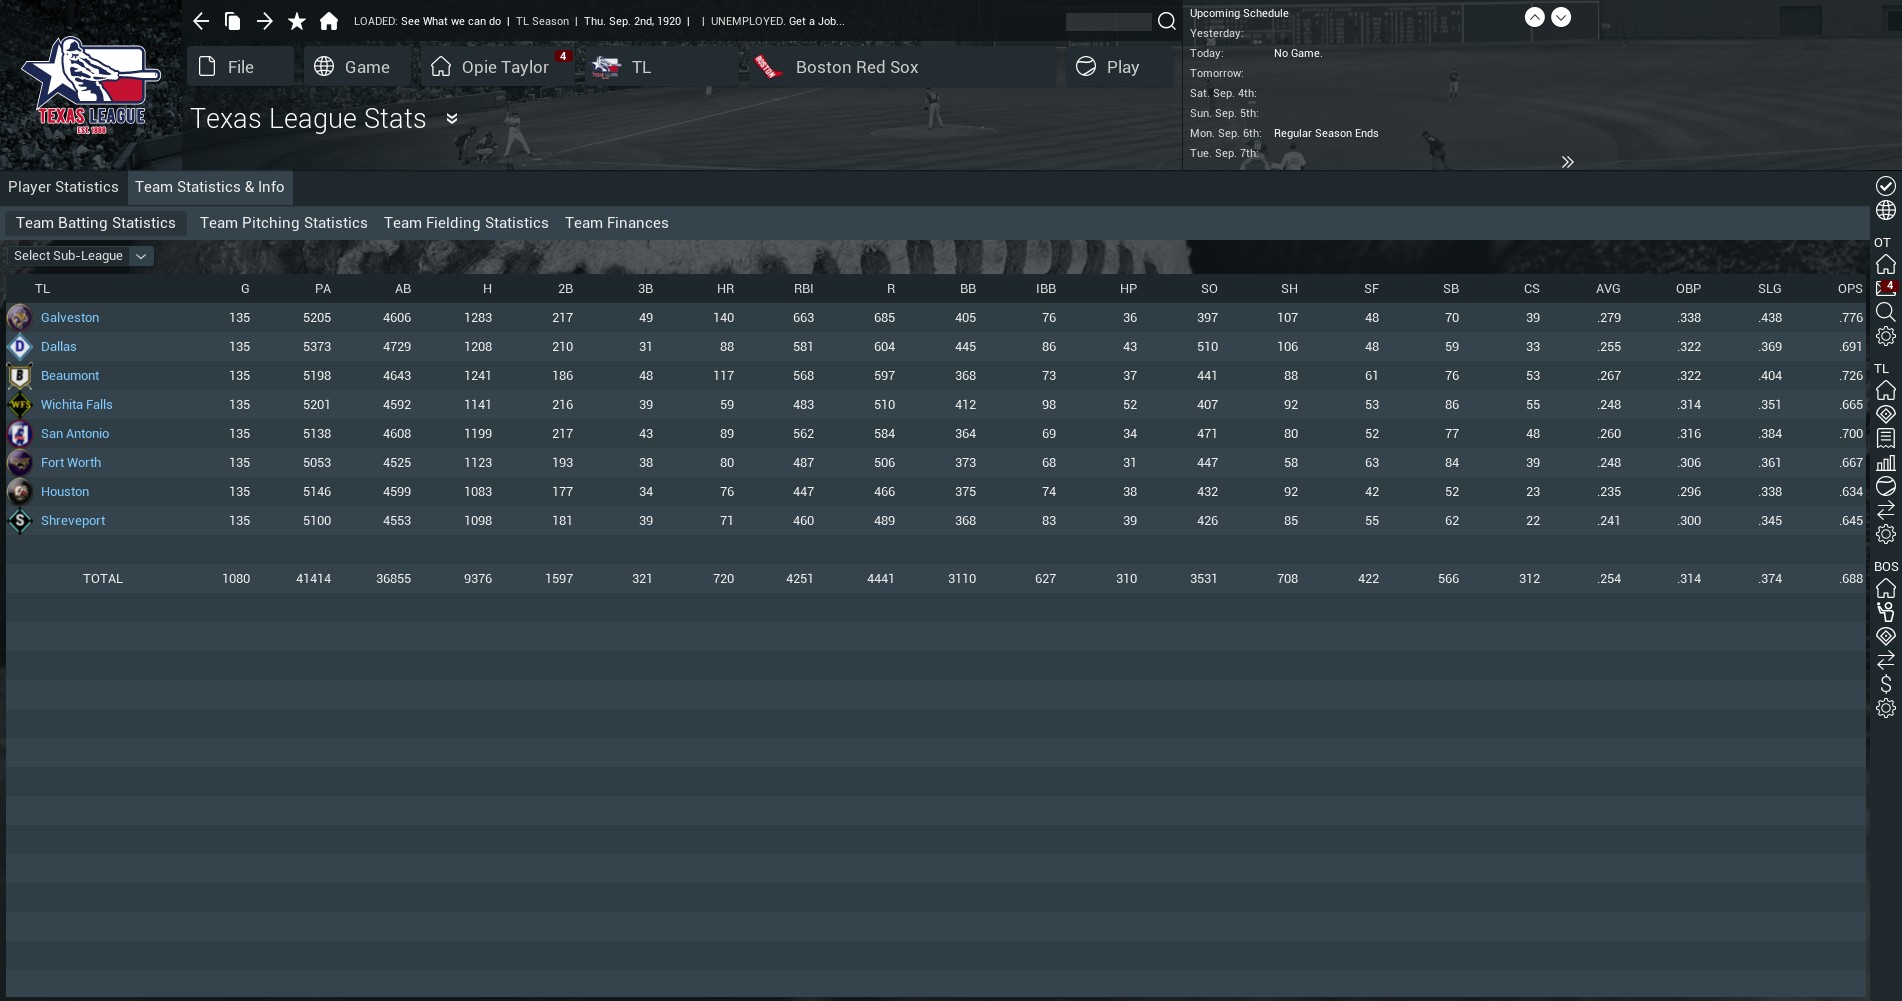Open the TL news page icon
This screenshot has height=1001, width=1902.
(1885, 438)
